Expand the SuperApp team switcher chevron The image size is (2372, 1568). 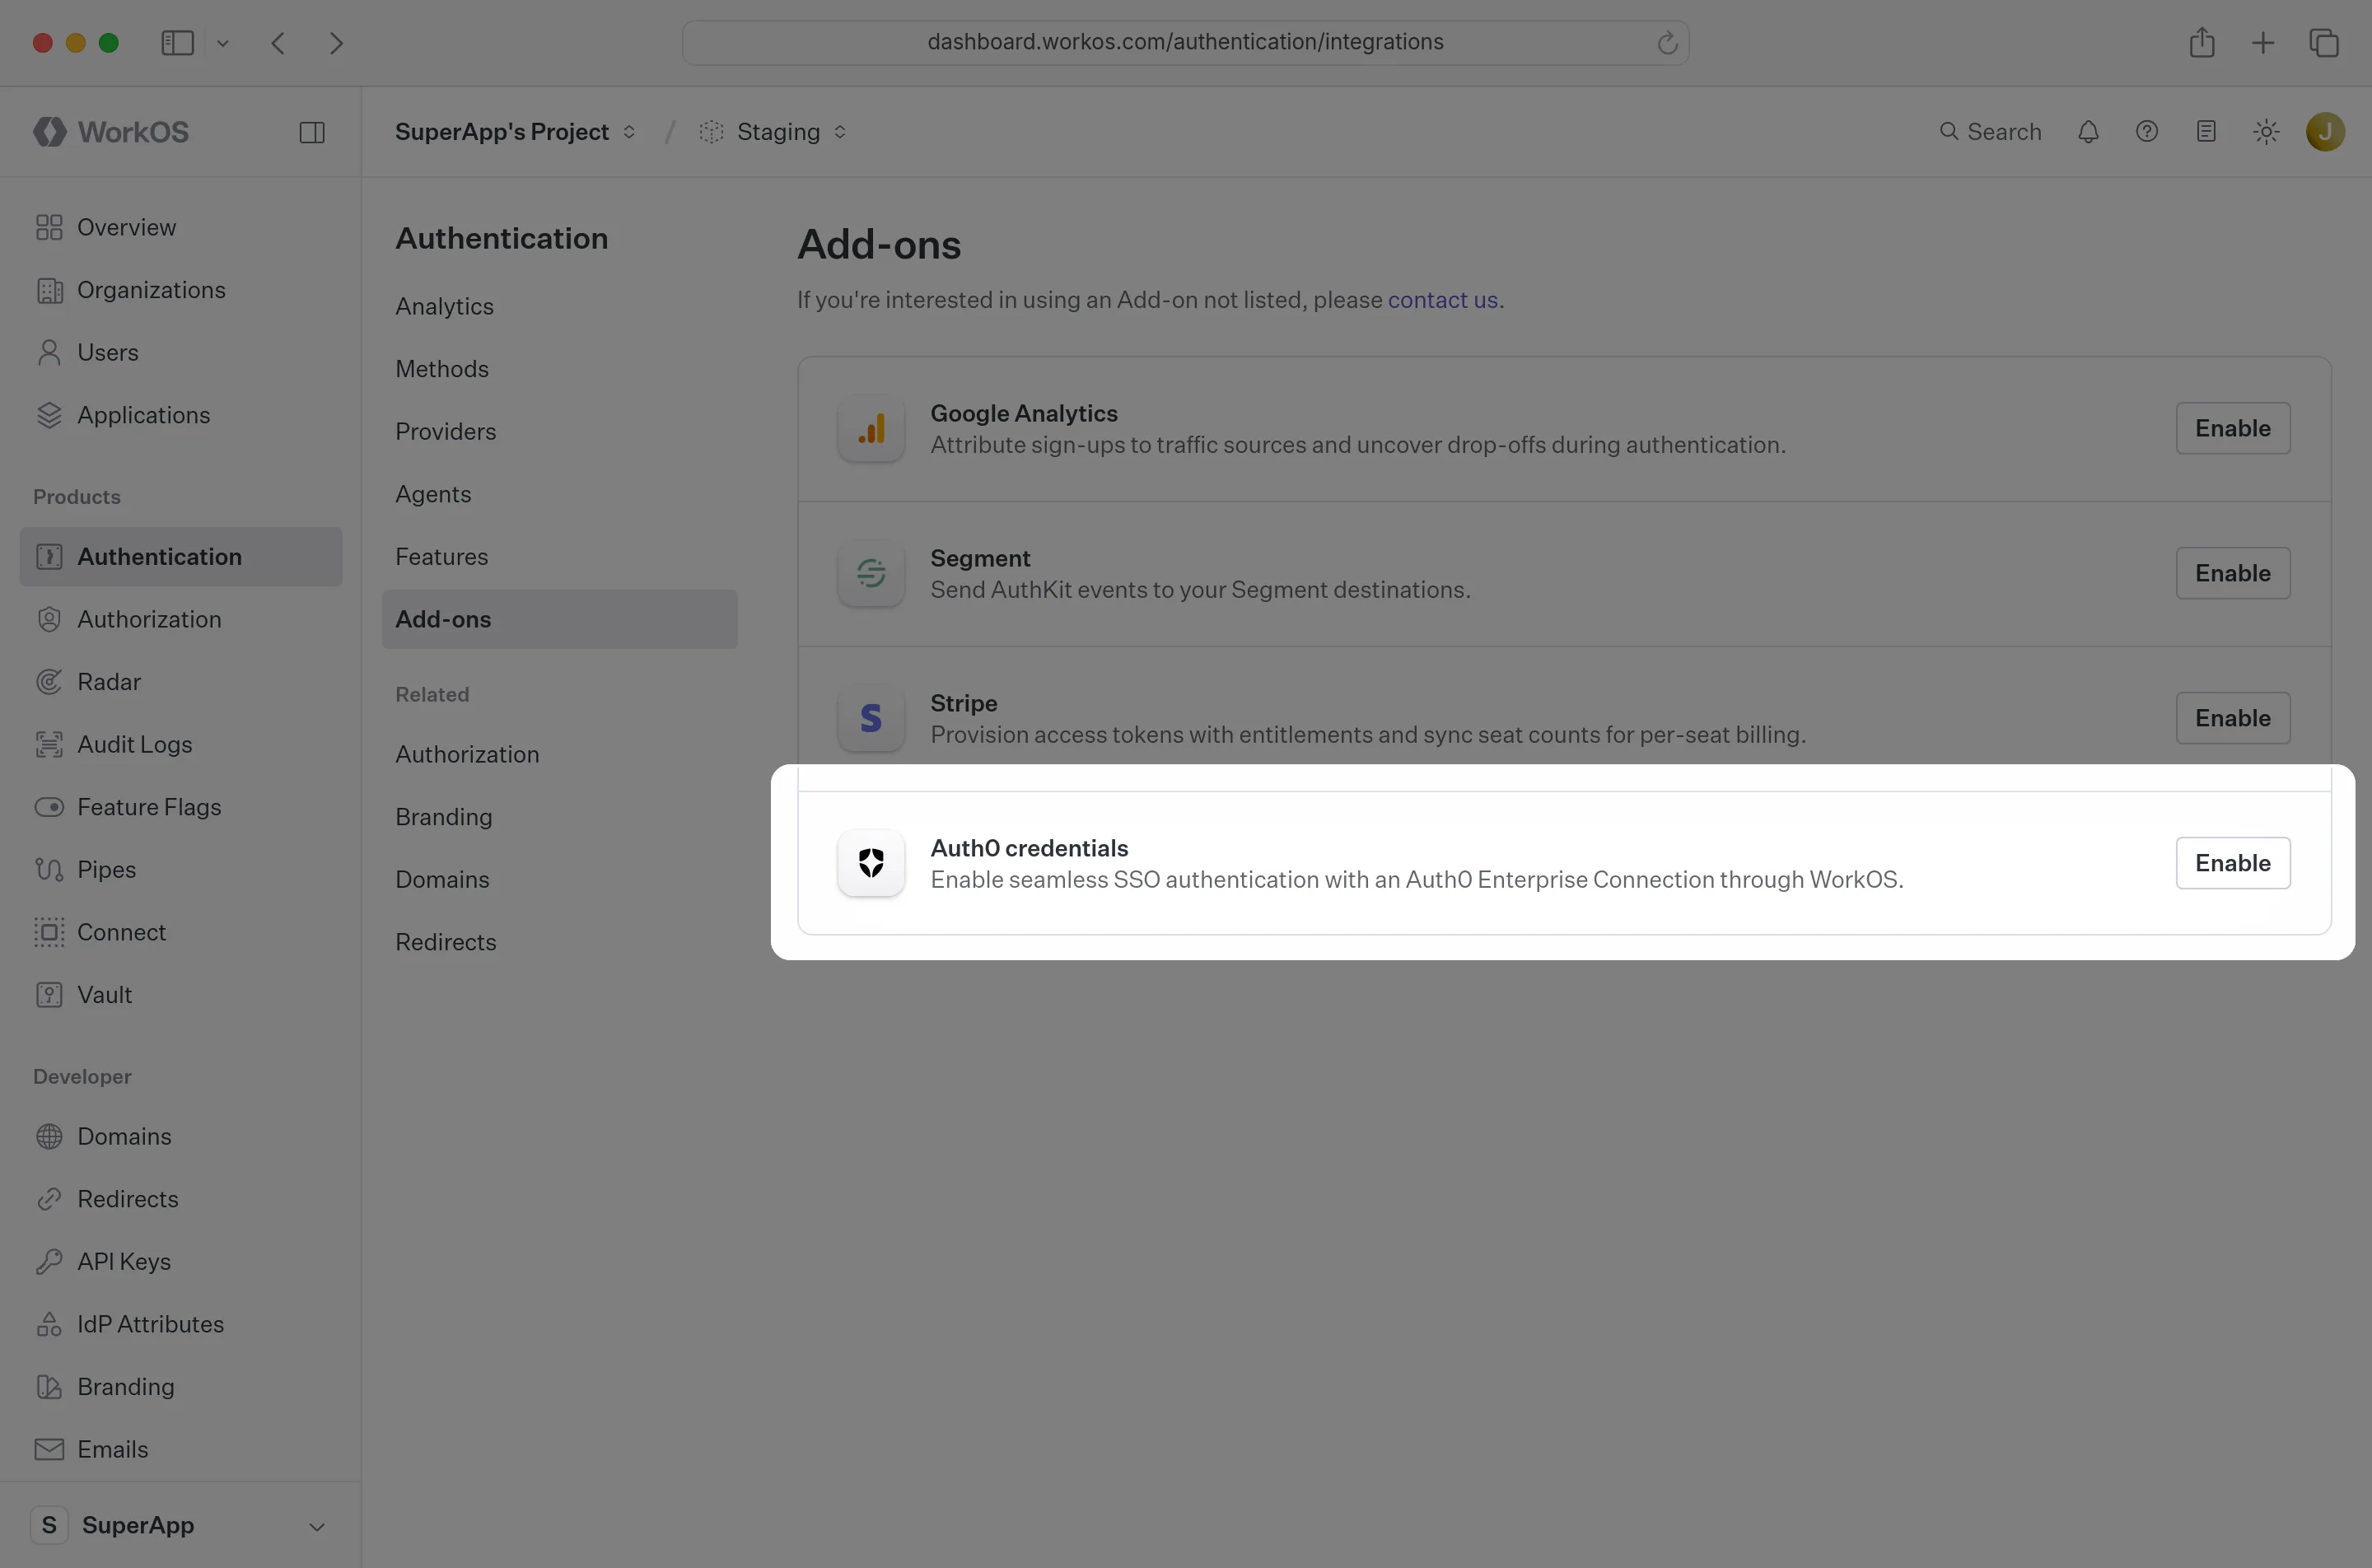point(317,1526)
